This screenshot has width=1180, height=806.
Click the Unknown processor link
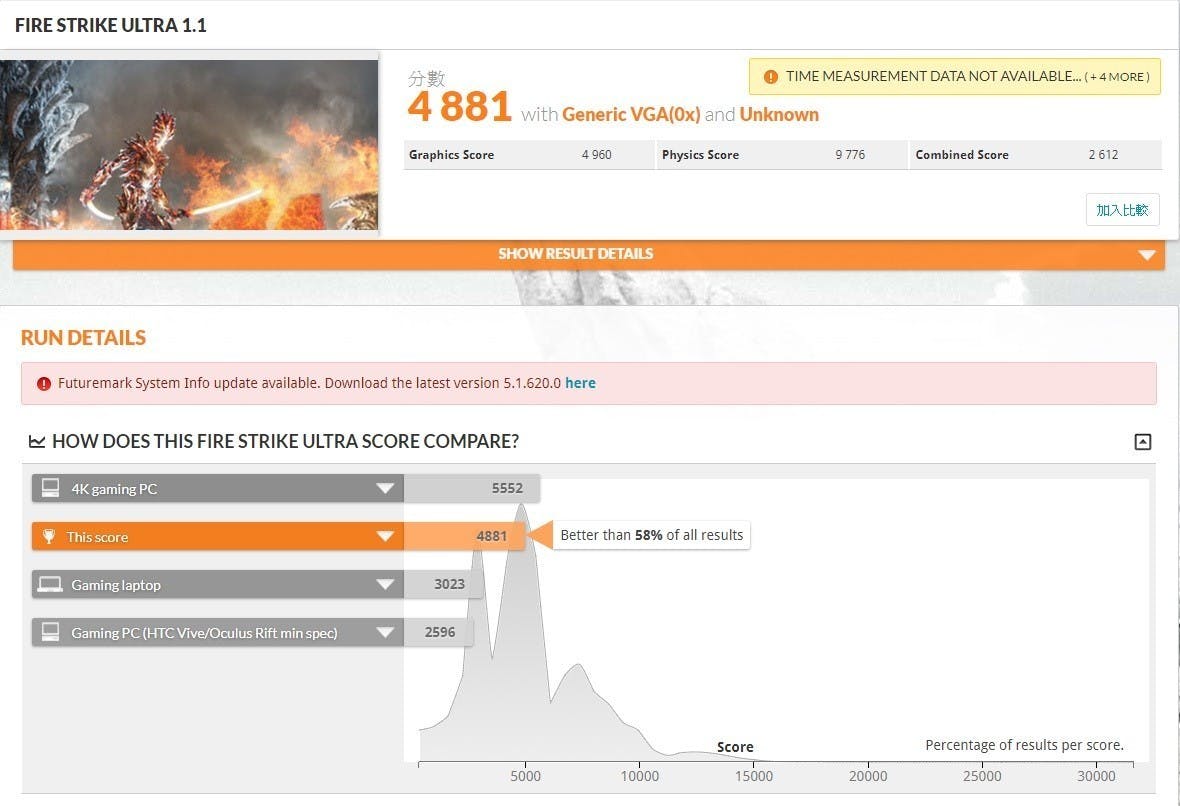(x=779, y=114)
